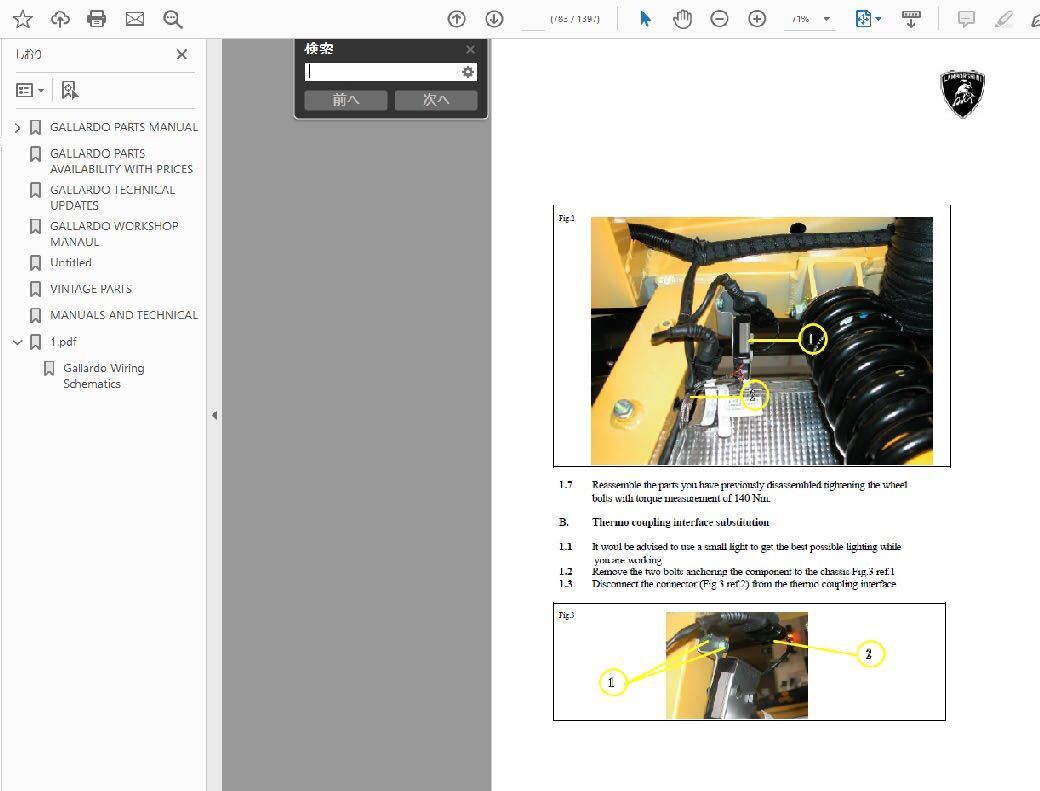The height and width of the screenshot is (791, 1040).
Task: Print the document with printer icon
Action: click(x=97, y=19)
